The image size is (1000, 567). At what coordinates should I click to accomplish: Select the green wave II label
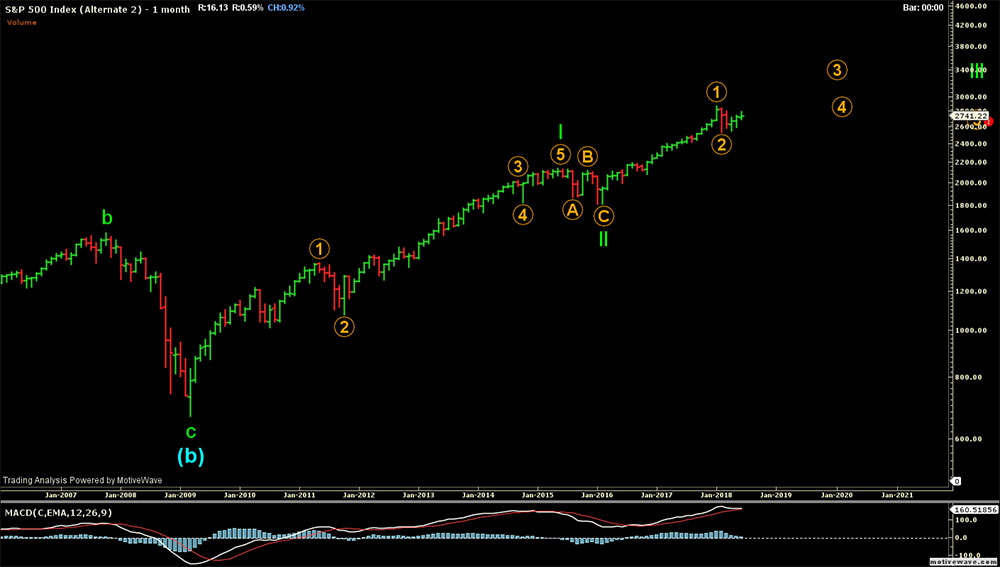[x=603, y=240]
